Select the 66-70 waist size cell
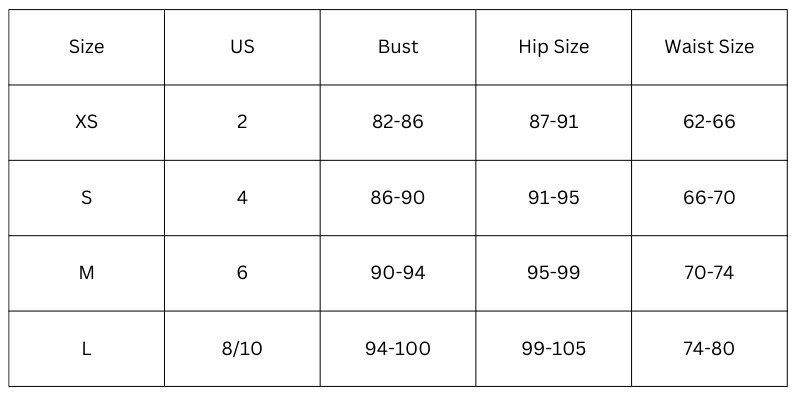800x400 pixels. [x=709, y=198]
